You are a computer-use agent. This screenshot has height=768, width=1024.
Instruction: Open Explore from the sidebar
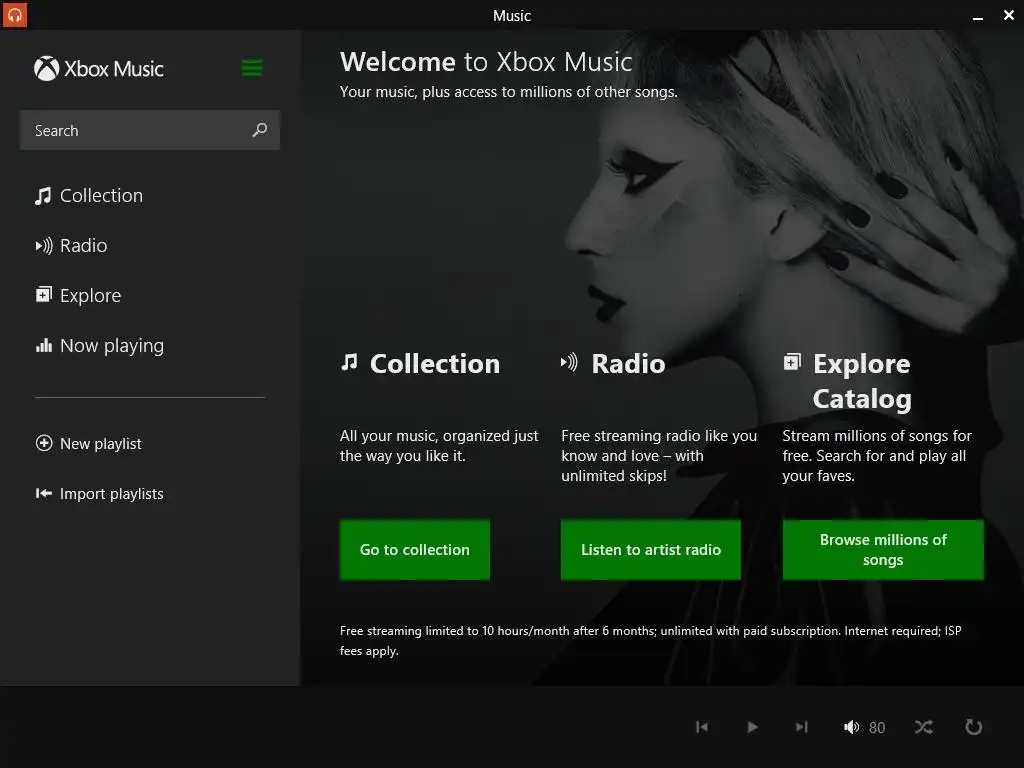(x=78, y=295)
